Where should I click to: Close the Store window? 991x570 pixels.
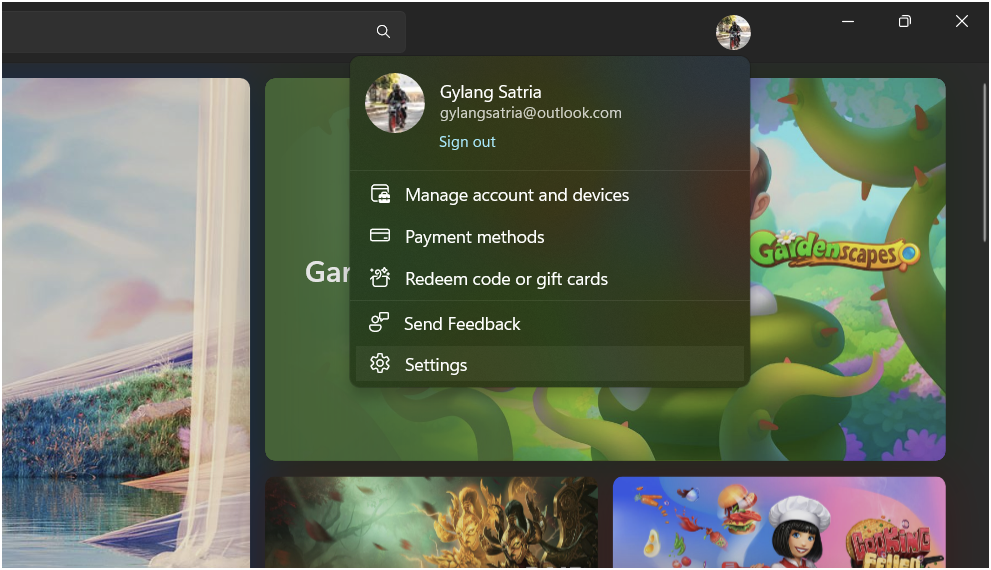tap(962, 21)
